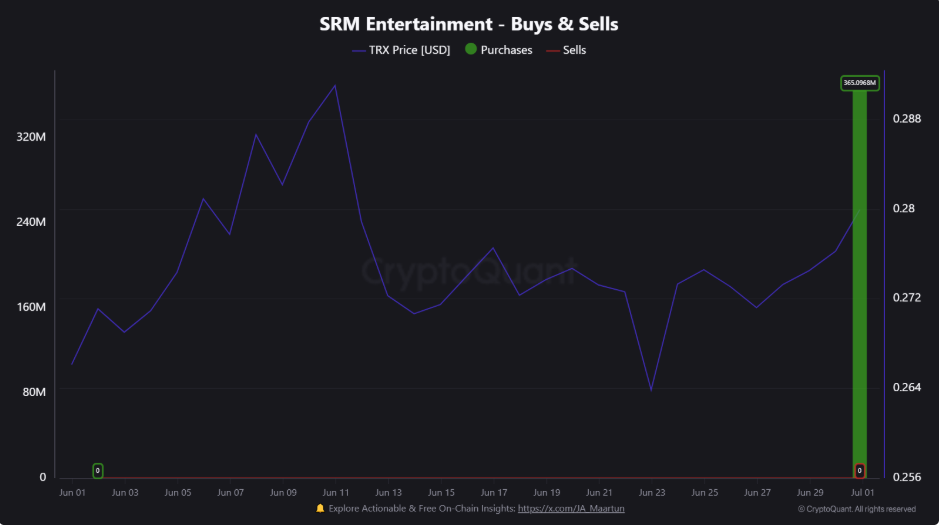Open the x.com/JA_Maartun link
This screenshot has height=525, width=945.
coord(571,509)
